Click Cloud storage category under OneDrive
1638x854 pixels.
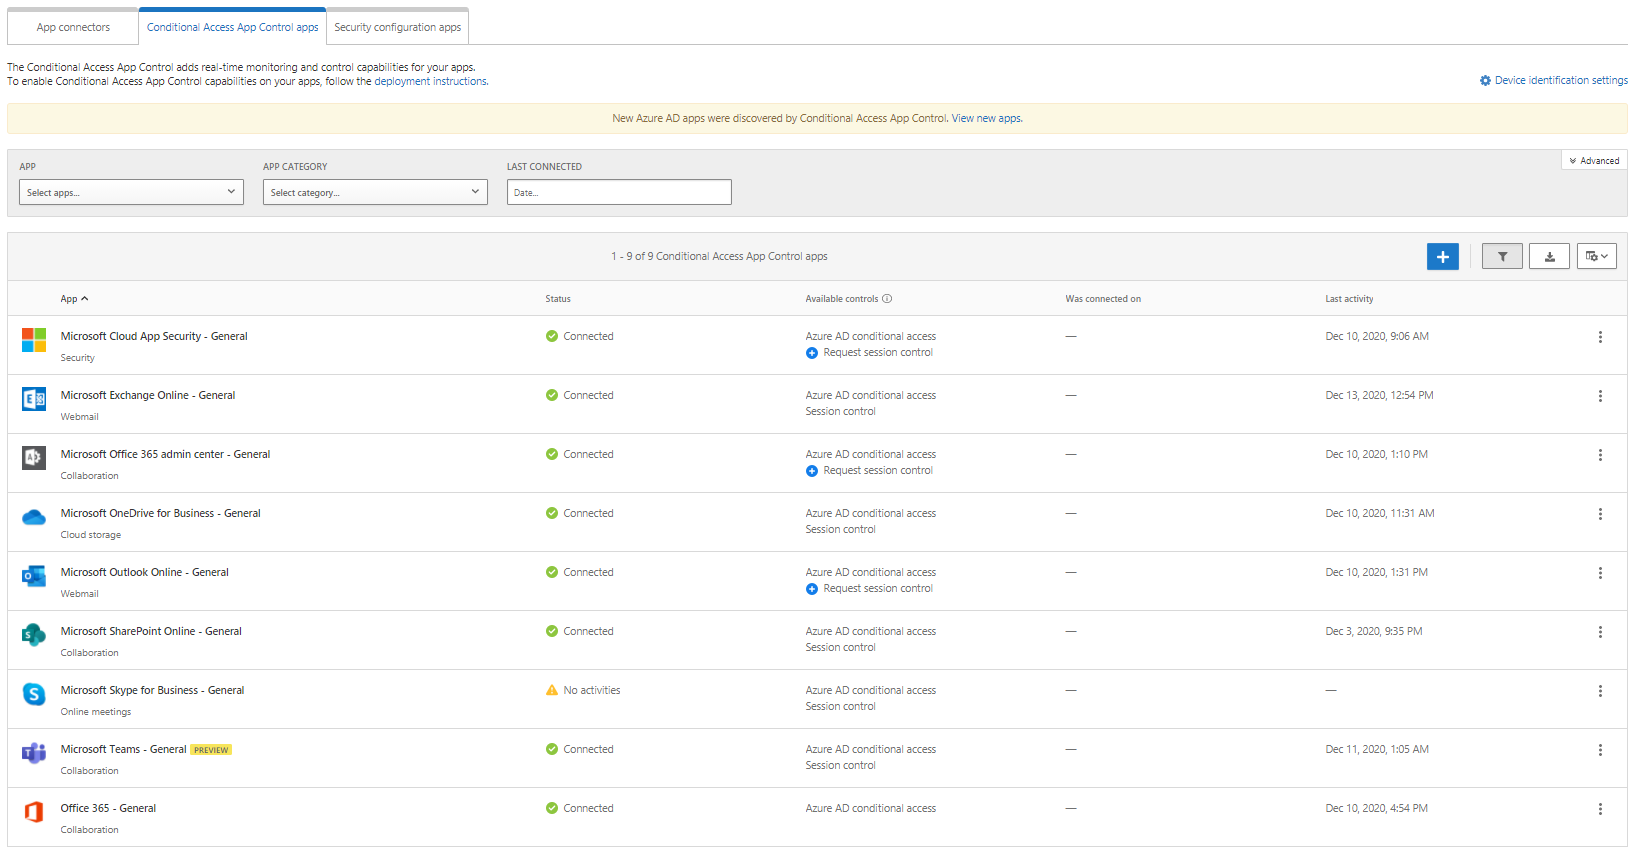[90, 535]
